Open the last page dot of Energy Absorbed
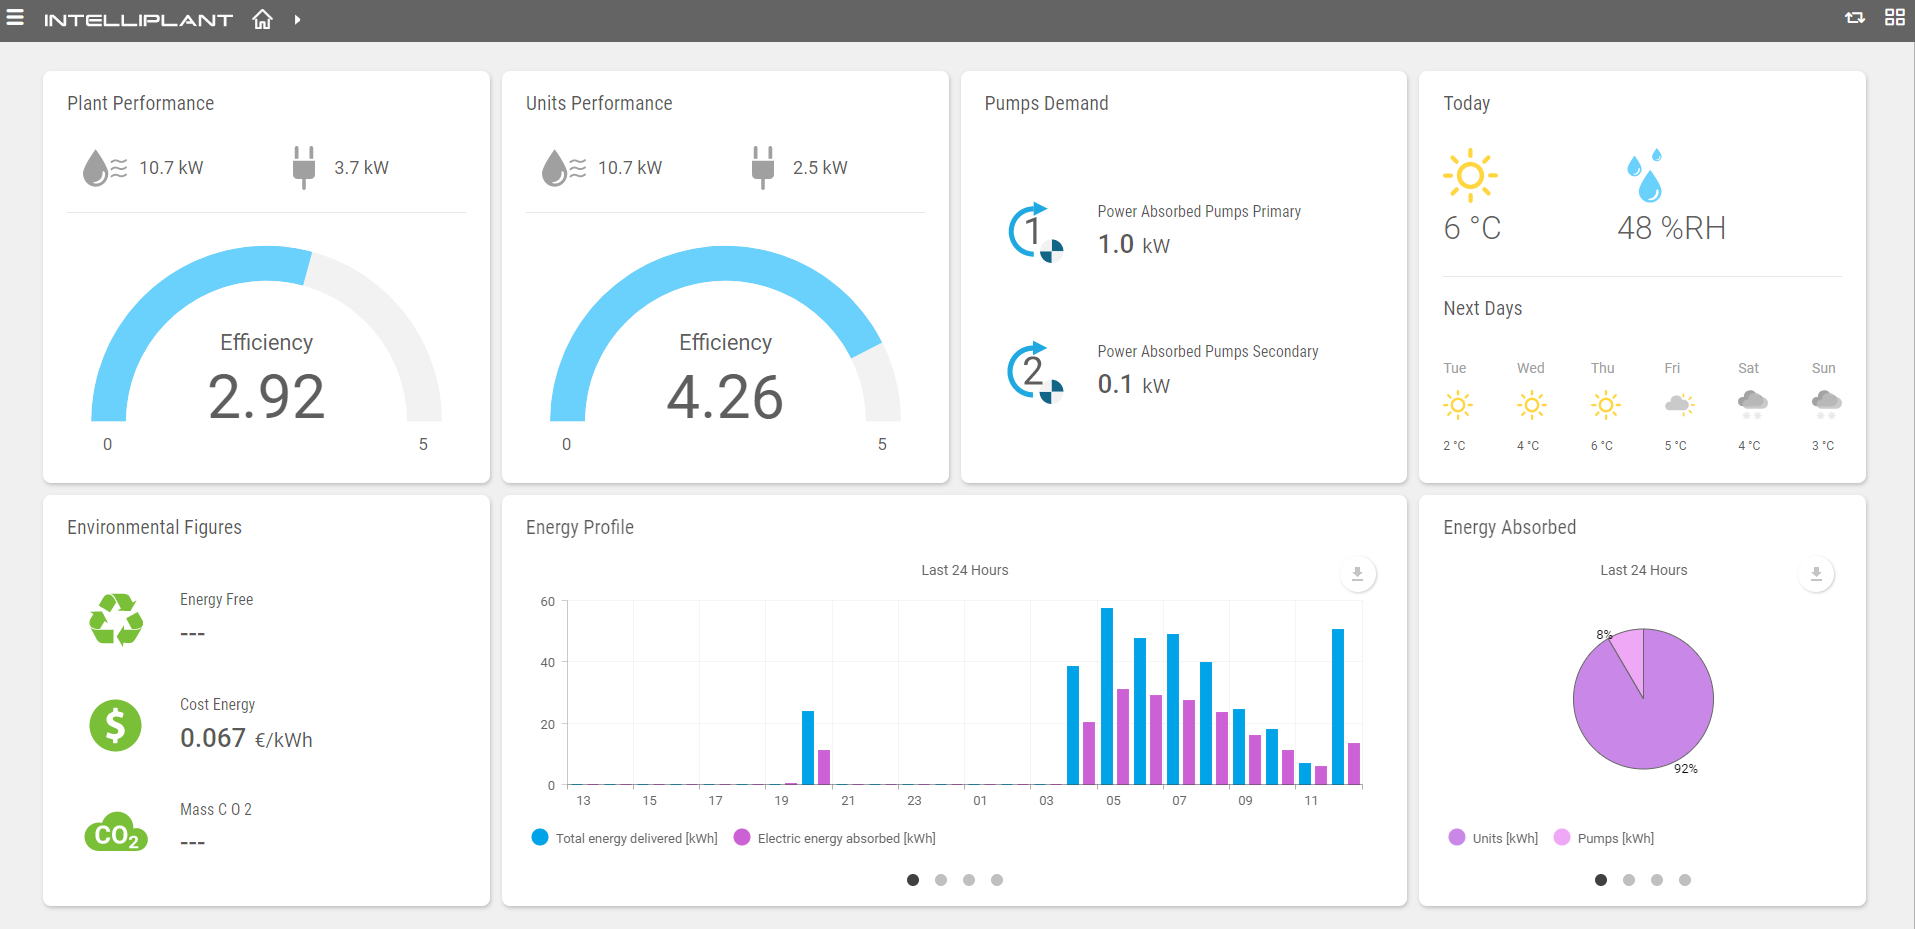 click(x=1685, y=880)
